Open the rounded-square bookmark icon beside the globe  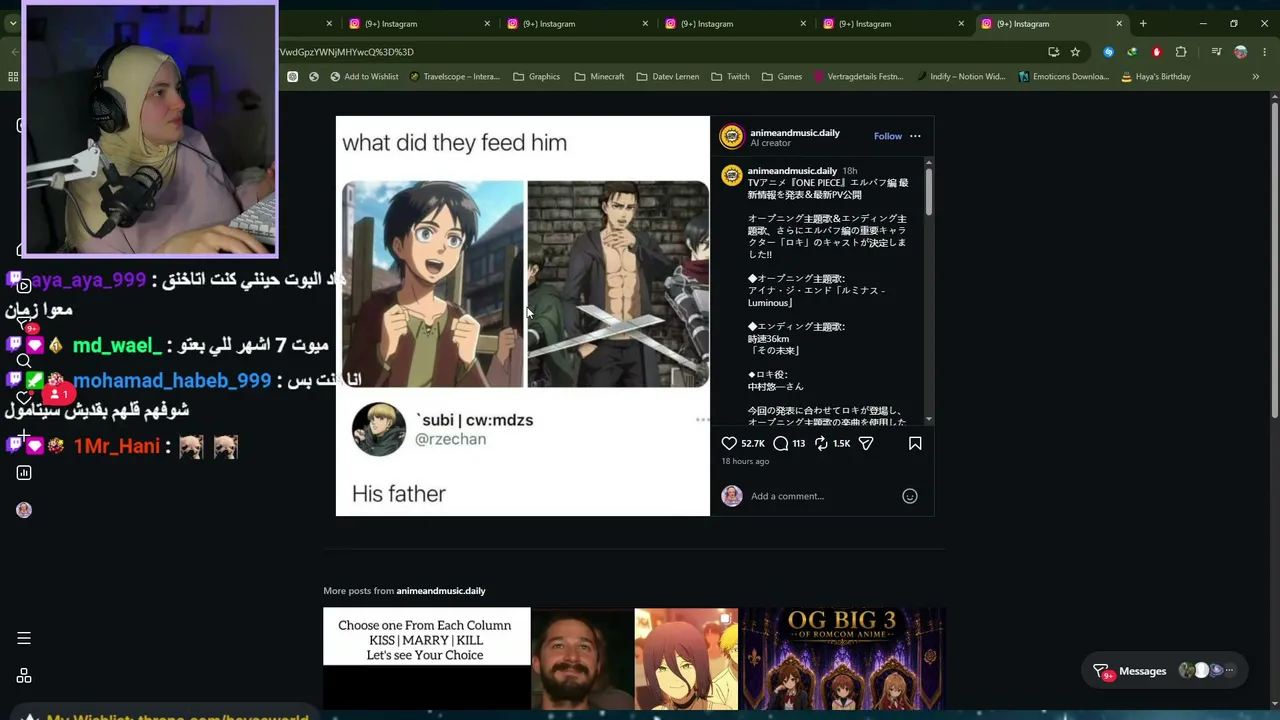pyautogui.click(x=292, y=76)
